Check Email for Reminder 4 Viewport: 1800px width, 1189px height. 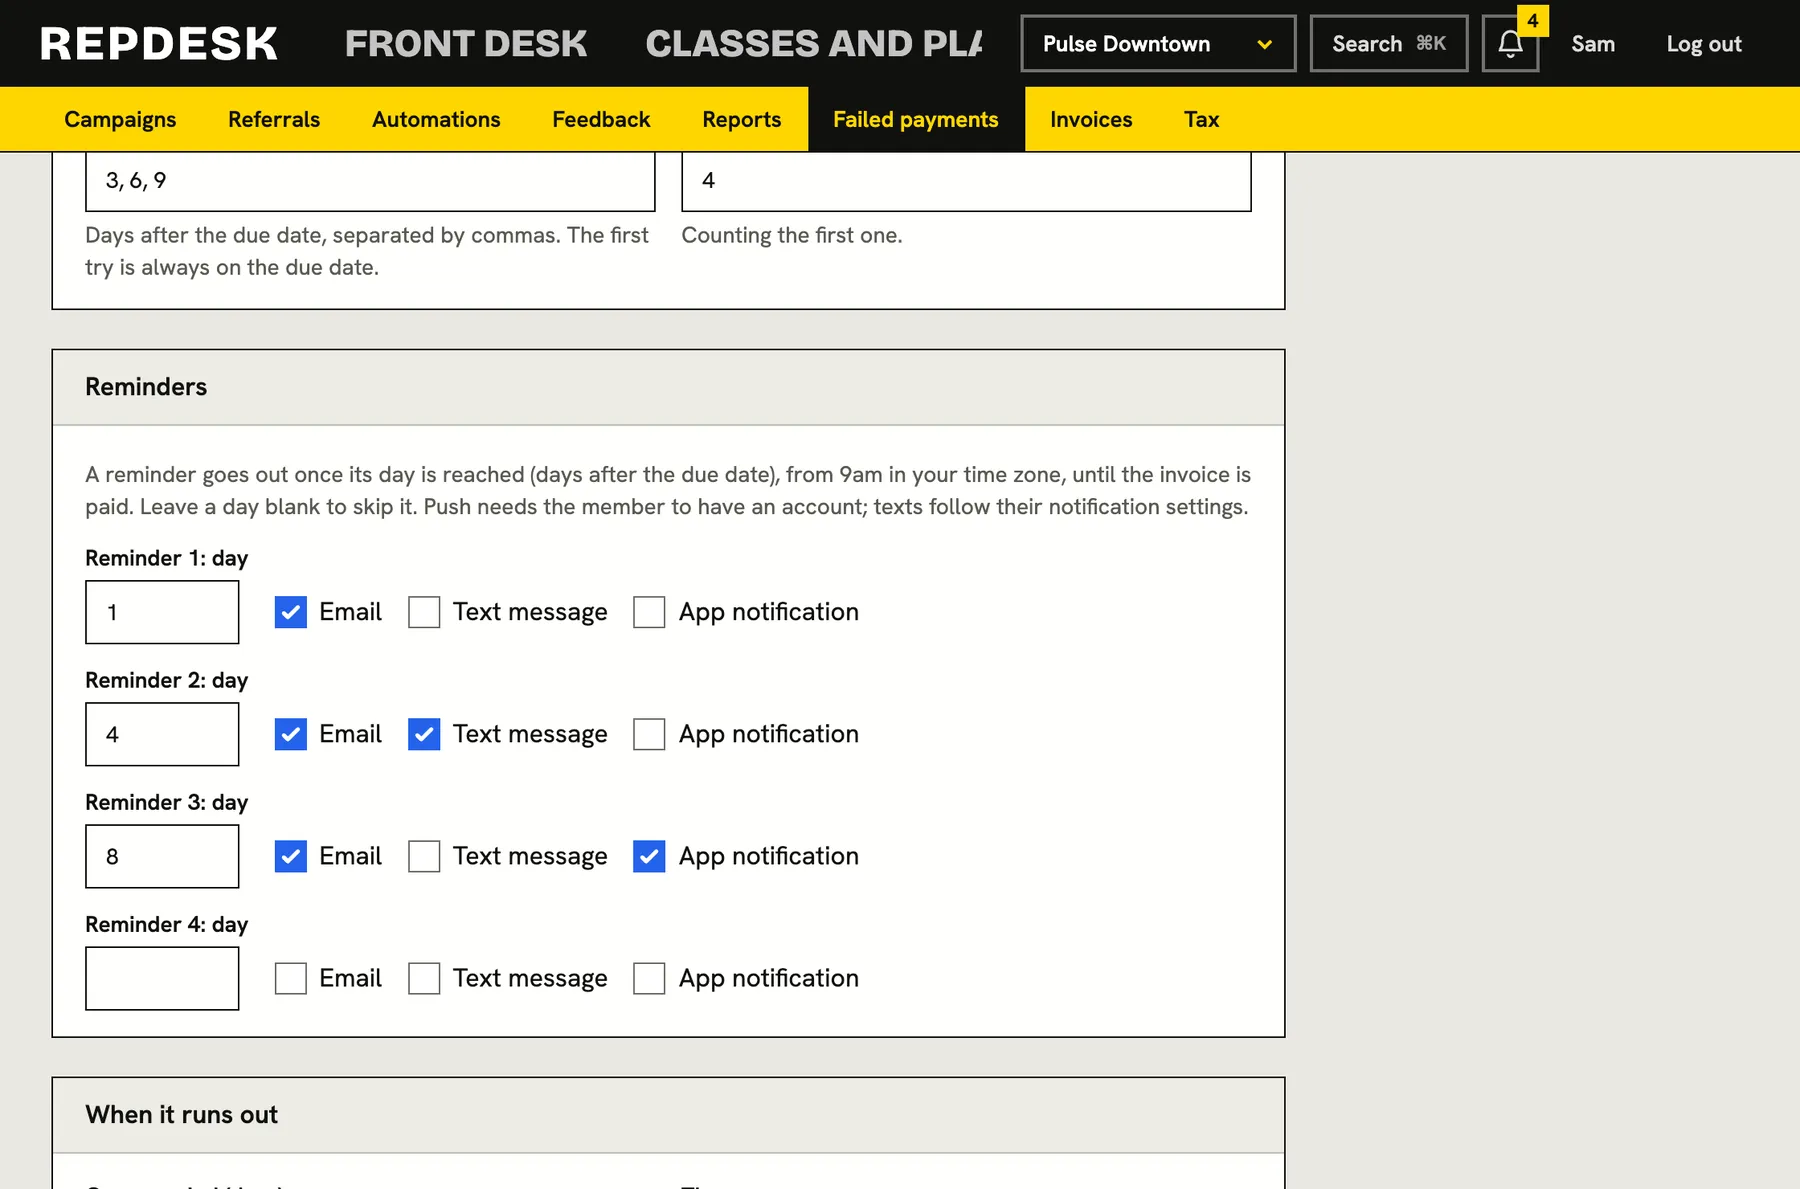click(291, 978)
